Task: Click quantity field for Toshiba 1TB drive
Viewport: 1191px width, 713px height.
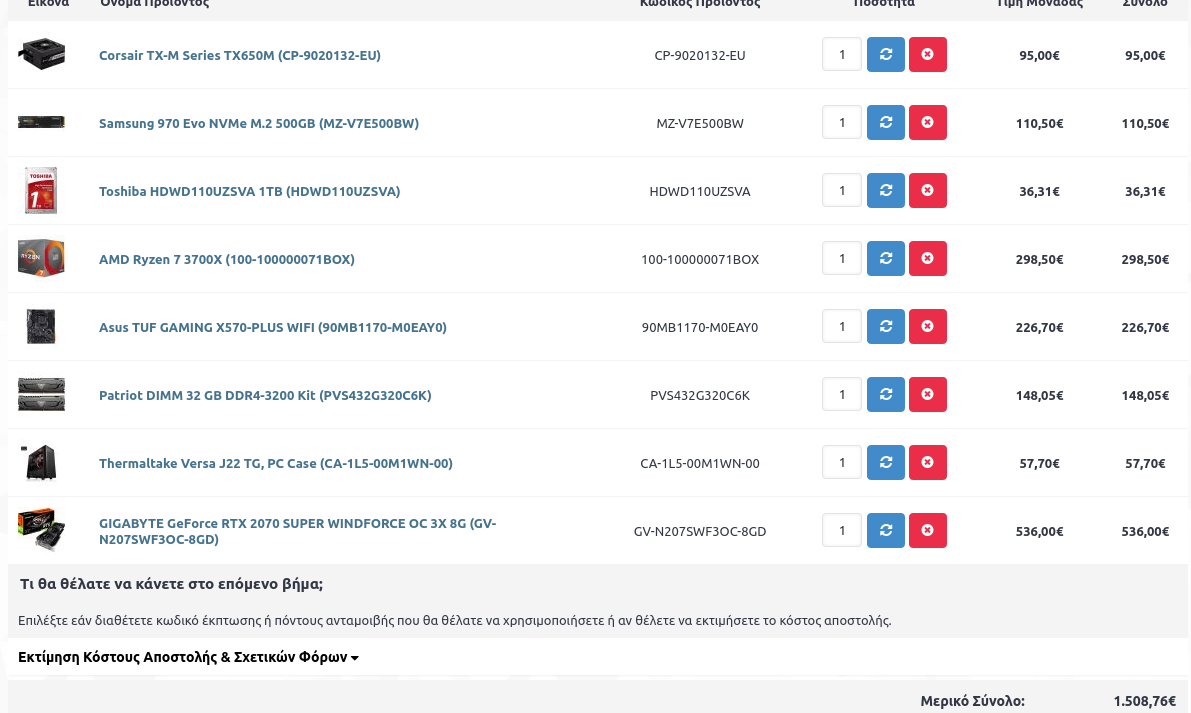Action: click(x=842, y=191)
